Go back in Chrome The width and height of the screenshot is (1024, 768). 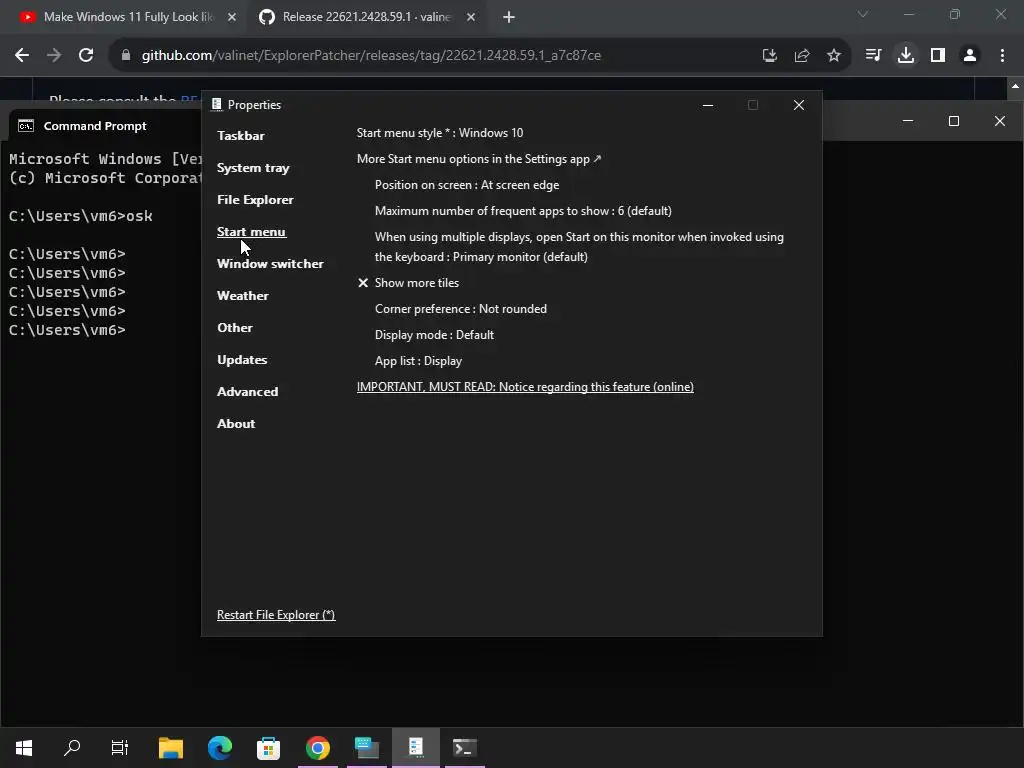22,56
